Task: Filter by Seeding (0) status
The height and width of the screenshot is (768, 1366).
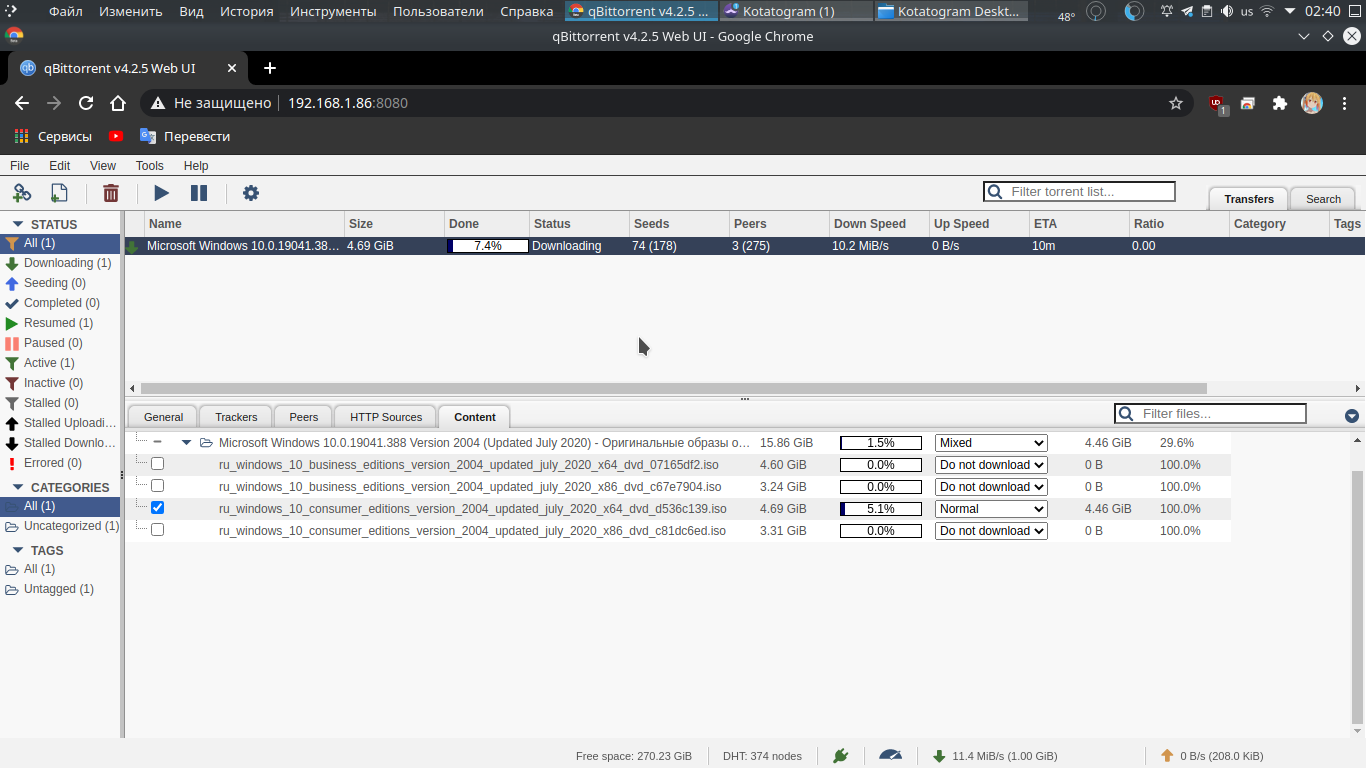Action: (x=60, y=283)
